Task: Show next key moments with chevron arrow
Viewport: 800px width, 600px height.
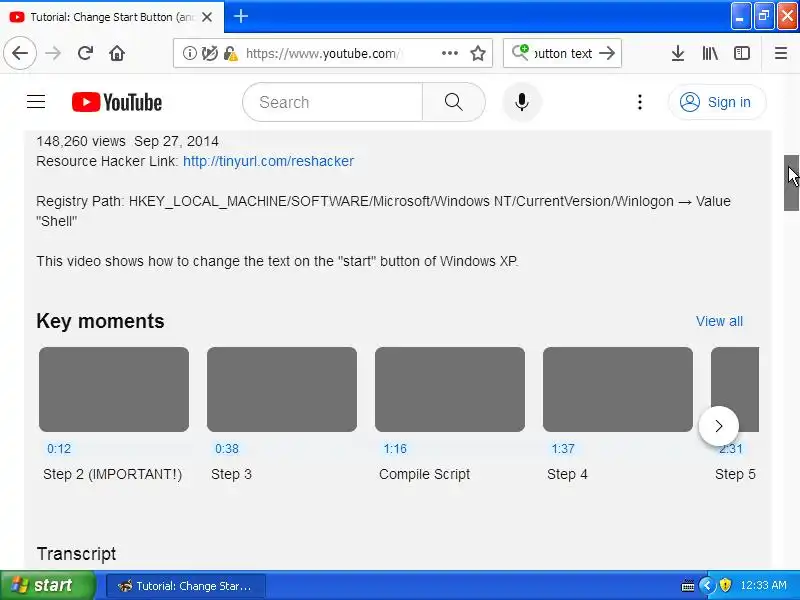Action: pyautogui.click(x=718, y=426)
